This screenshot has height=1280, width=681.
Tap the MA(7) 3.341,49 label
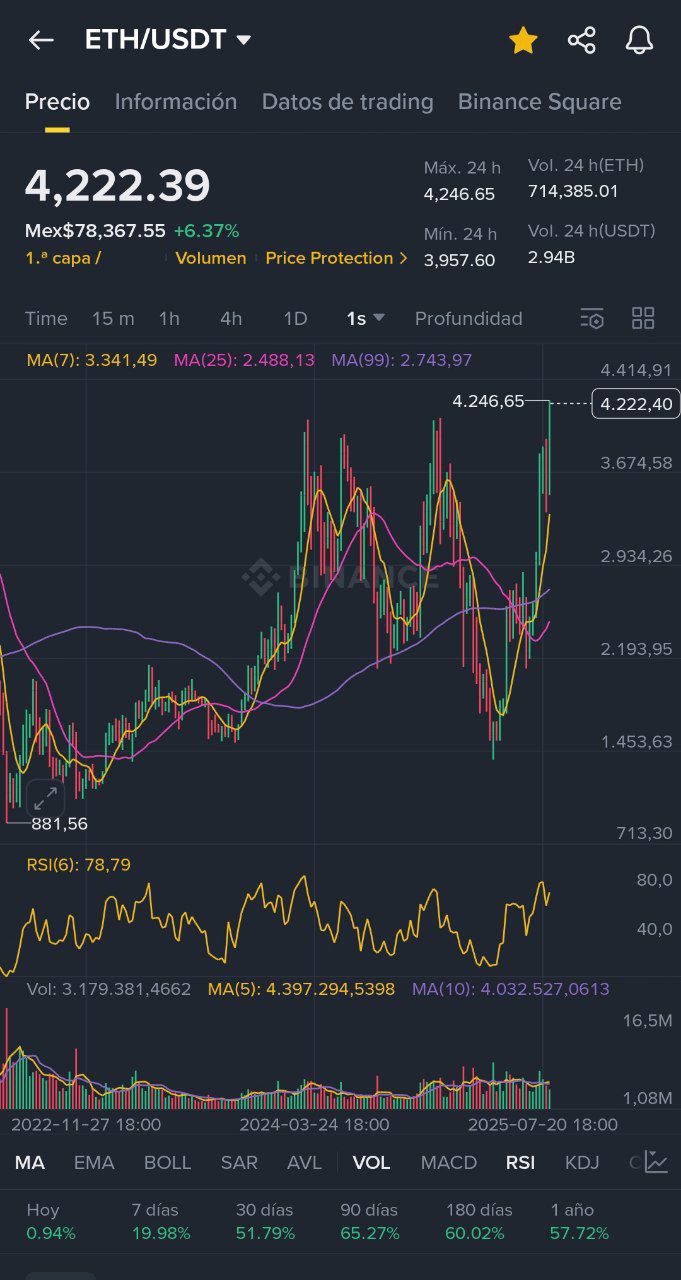[92, 360]
